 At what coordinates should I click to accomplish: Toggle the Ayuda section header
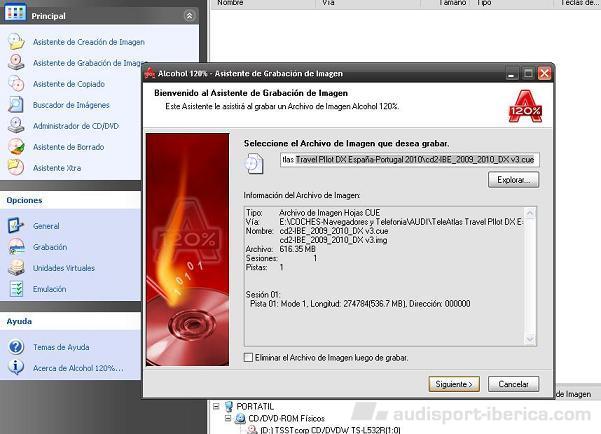click(x=71, y=321)
